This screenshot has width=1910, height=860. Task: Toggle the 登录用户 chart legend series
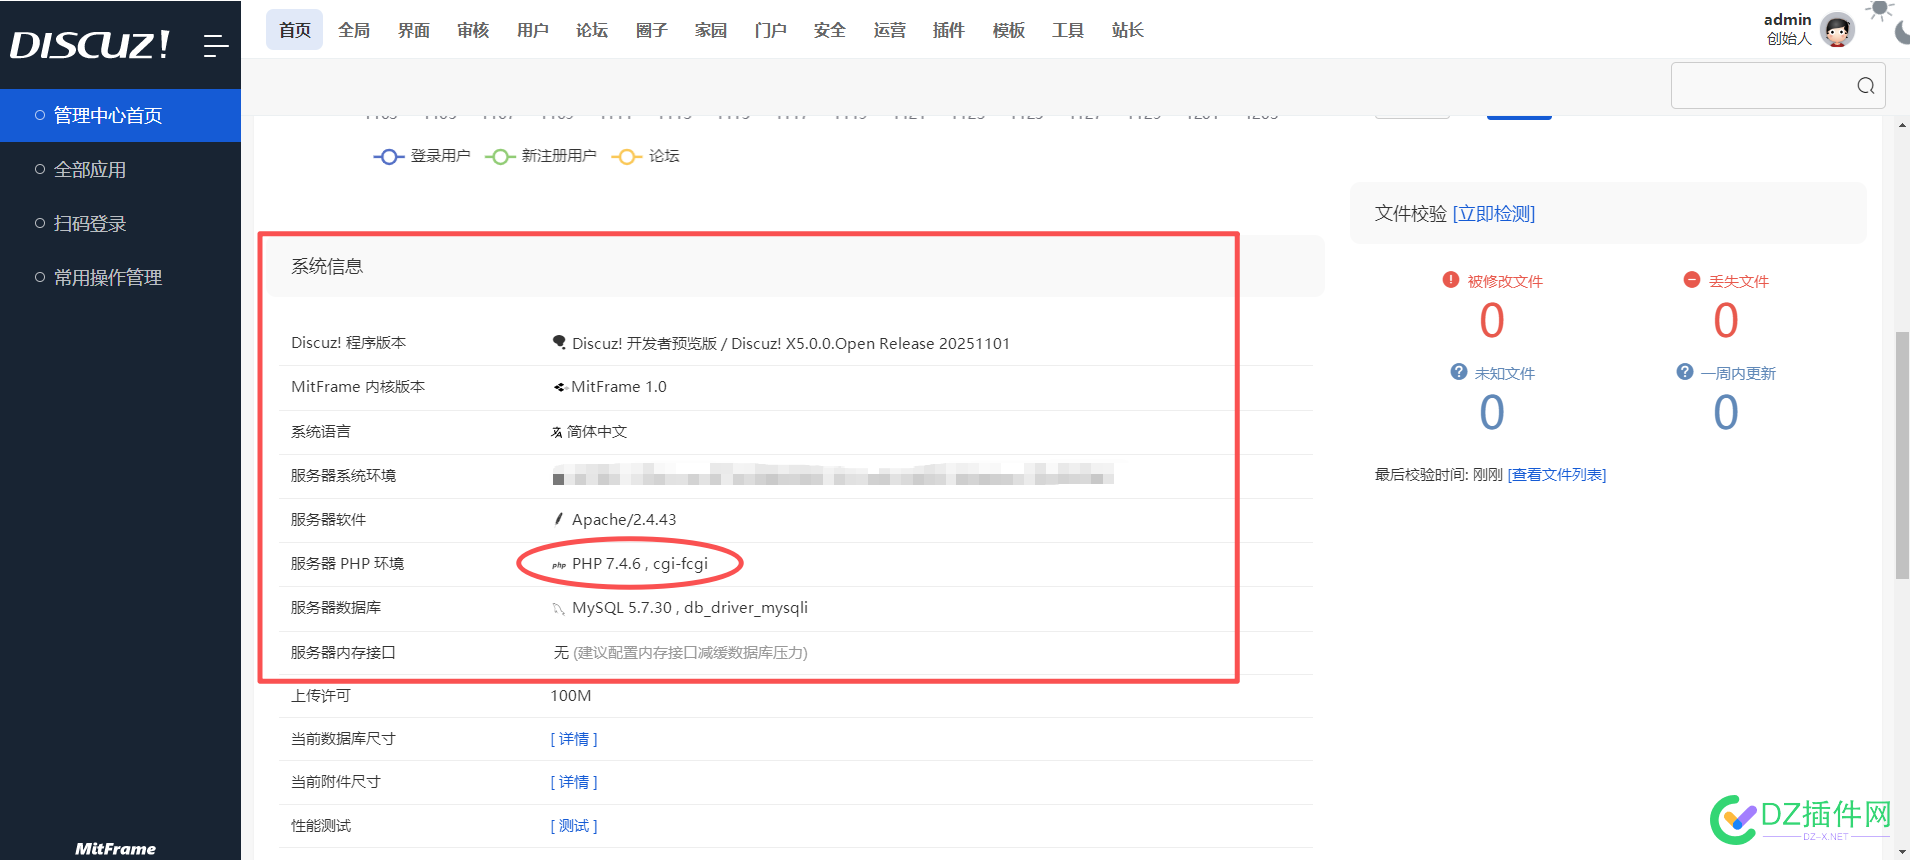click(x=422, y=156)
